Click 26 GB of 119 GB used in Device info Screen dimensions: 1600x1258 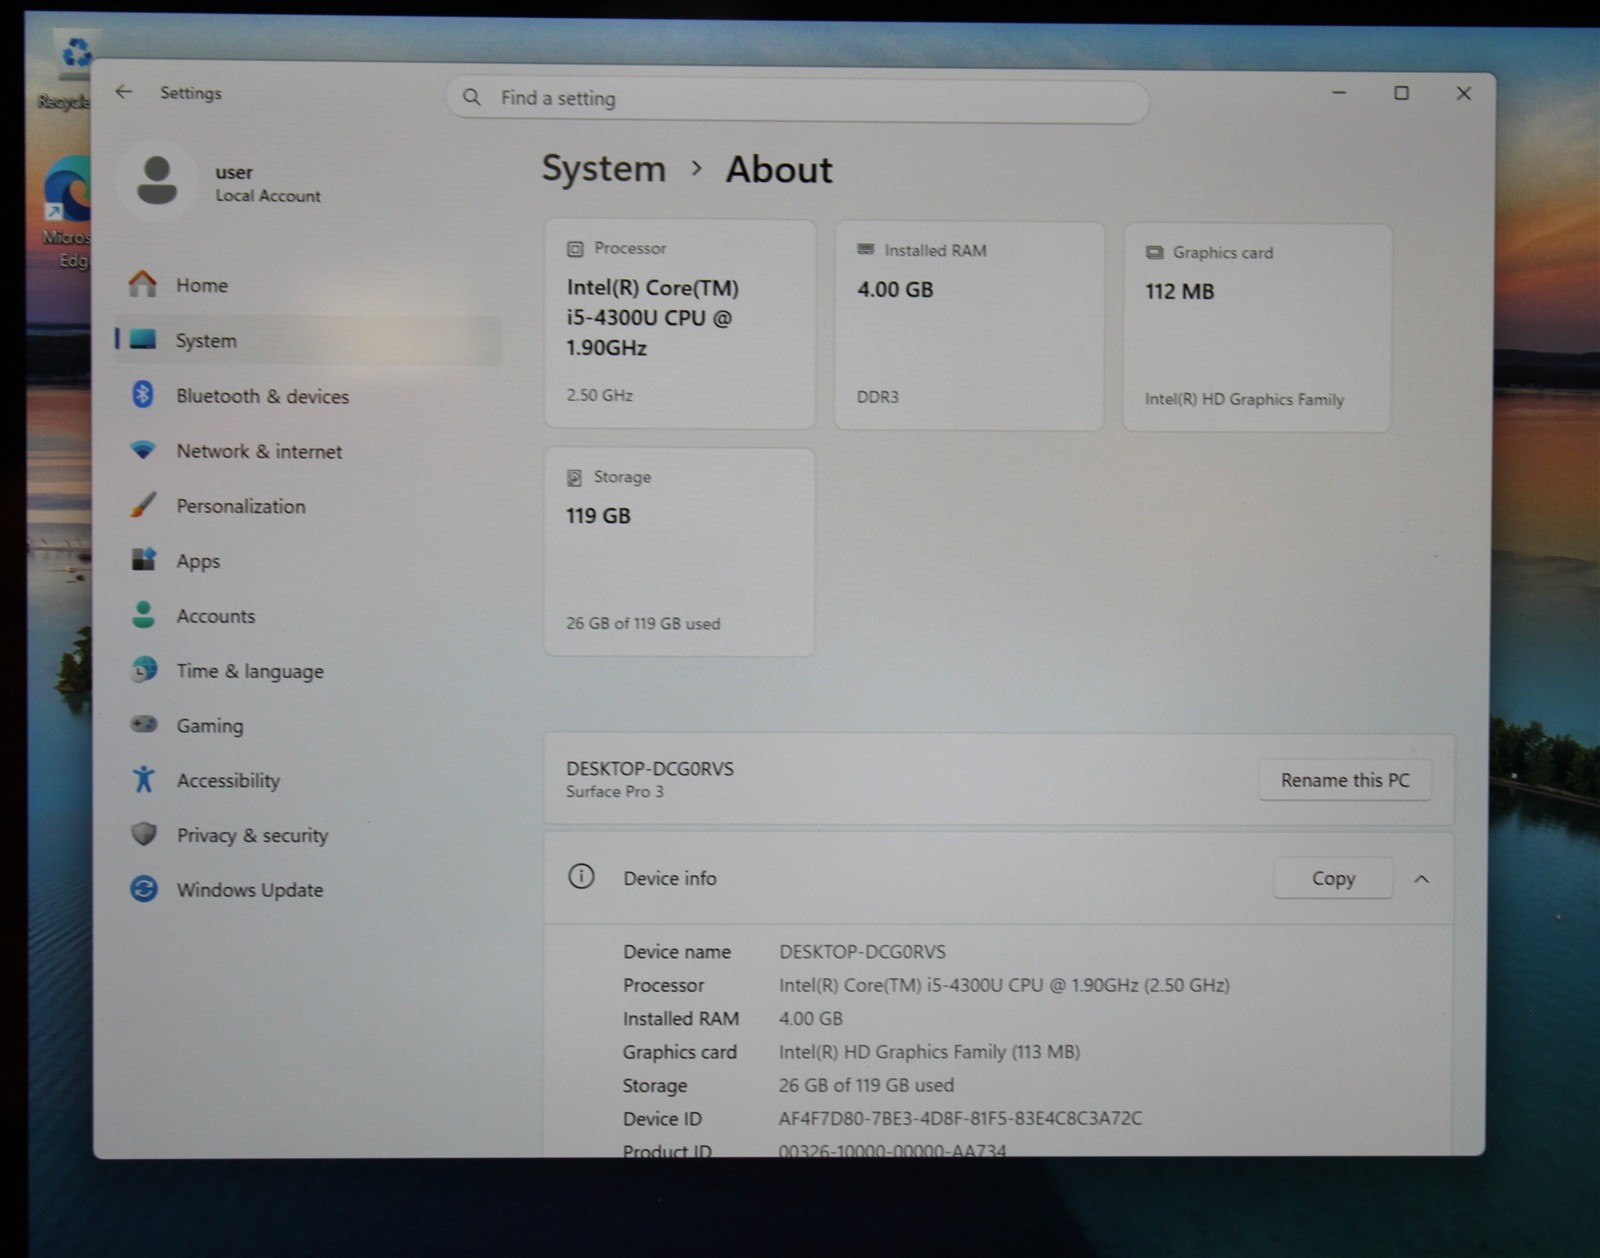pos(866,1085)
